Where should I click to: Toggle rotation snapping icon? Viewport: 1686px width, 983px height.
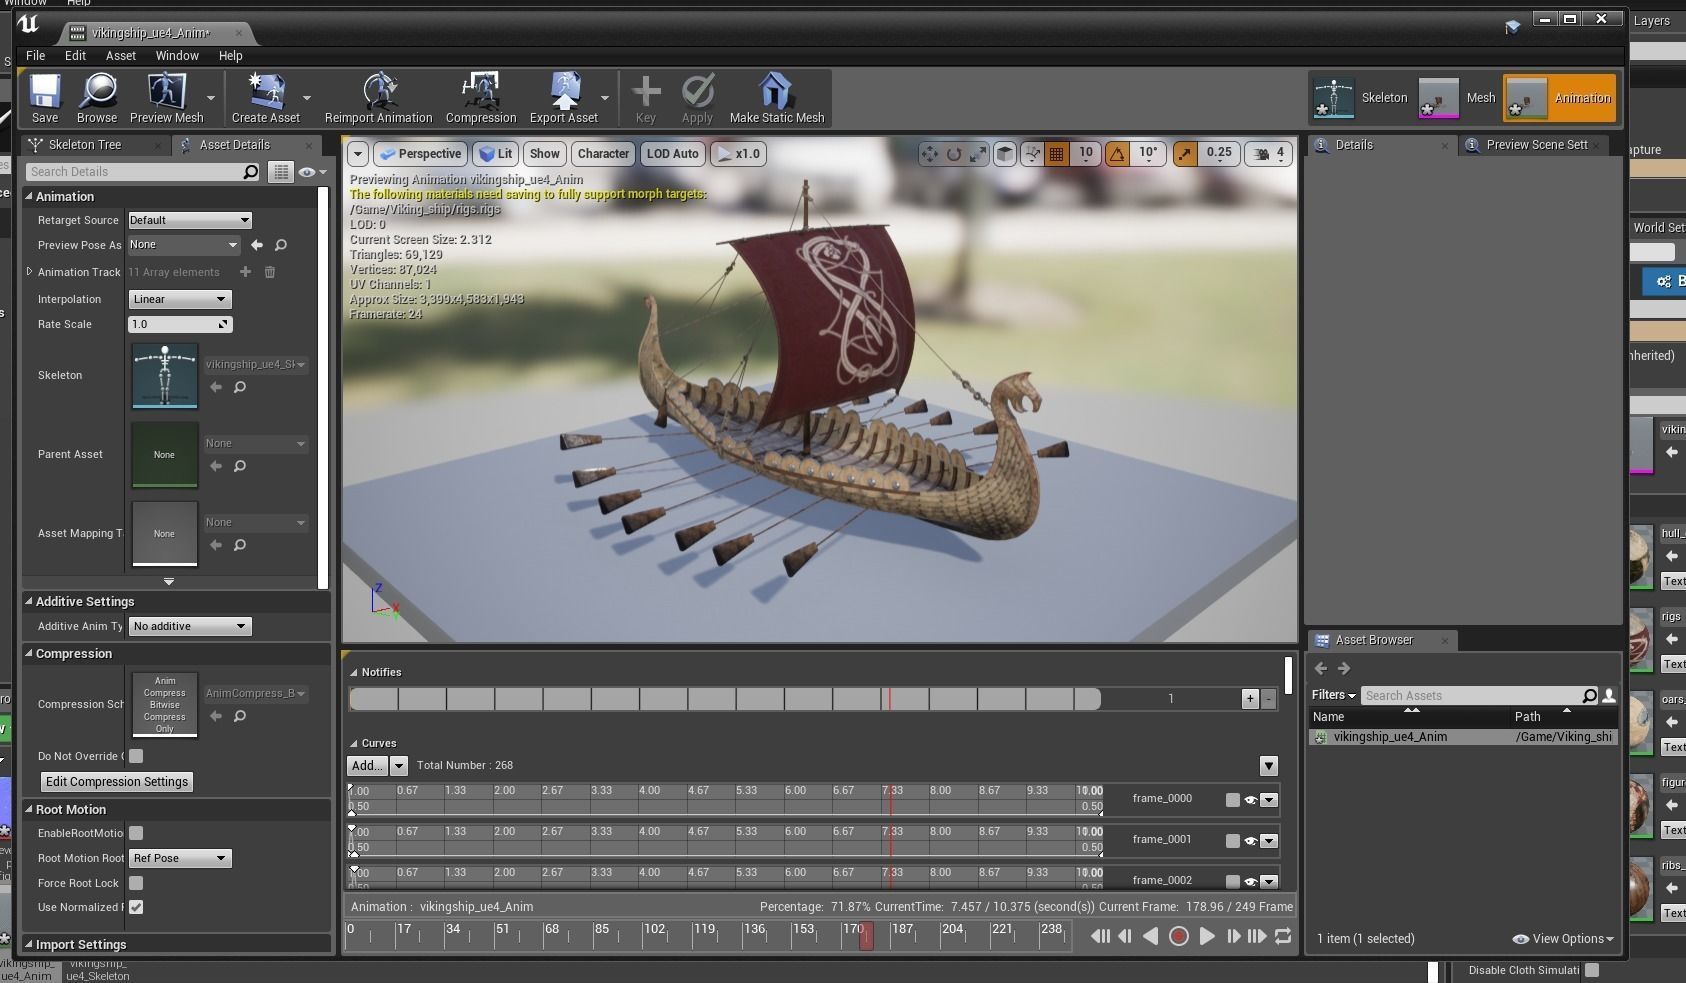pyautogui.click(x=1117, y=154)
